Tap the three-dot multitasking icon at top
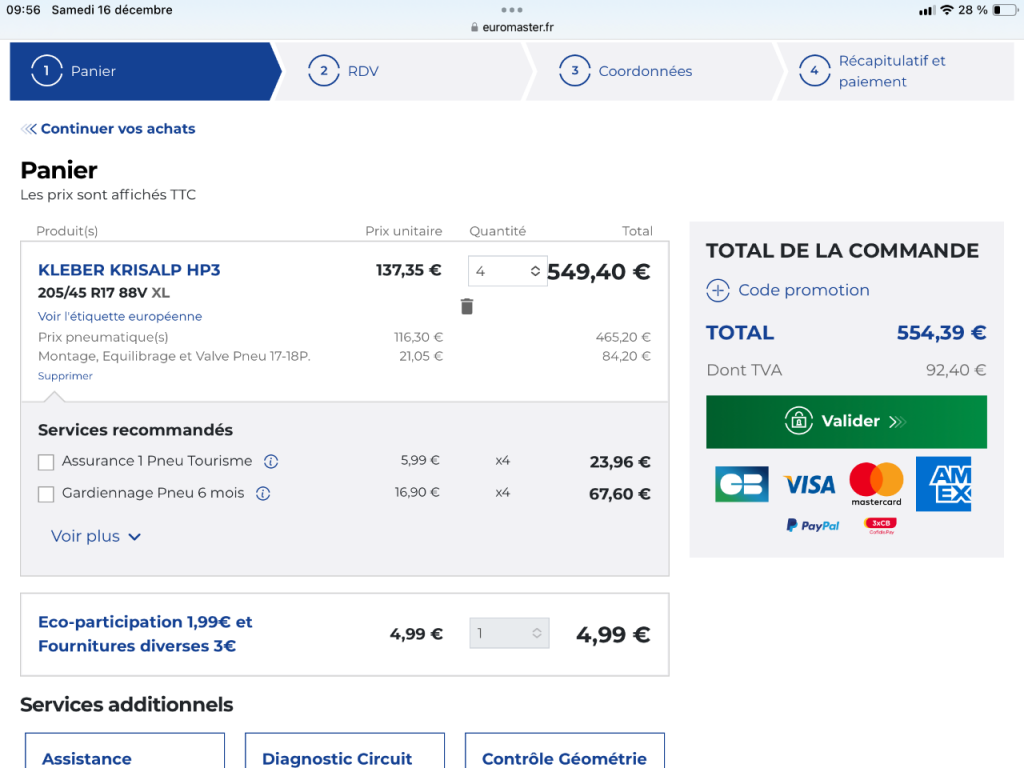The width and height of the screenshot is (1024, 768). tap(511, 10)
